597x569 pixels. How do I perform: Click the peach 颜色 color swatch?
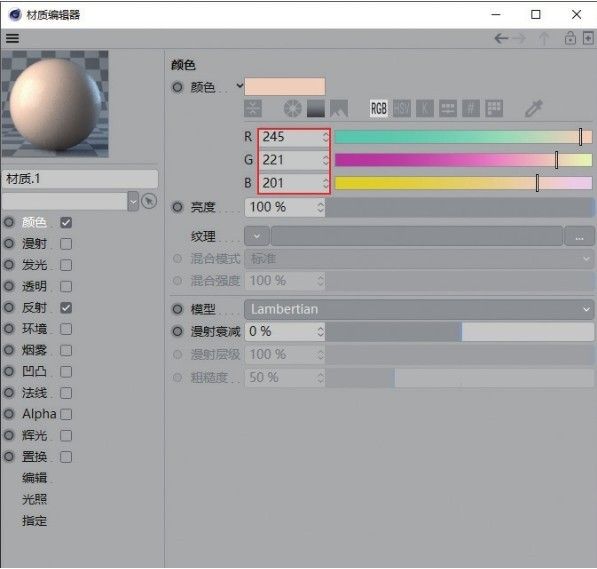point(285,86)
